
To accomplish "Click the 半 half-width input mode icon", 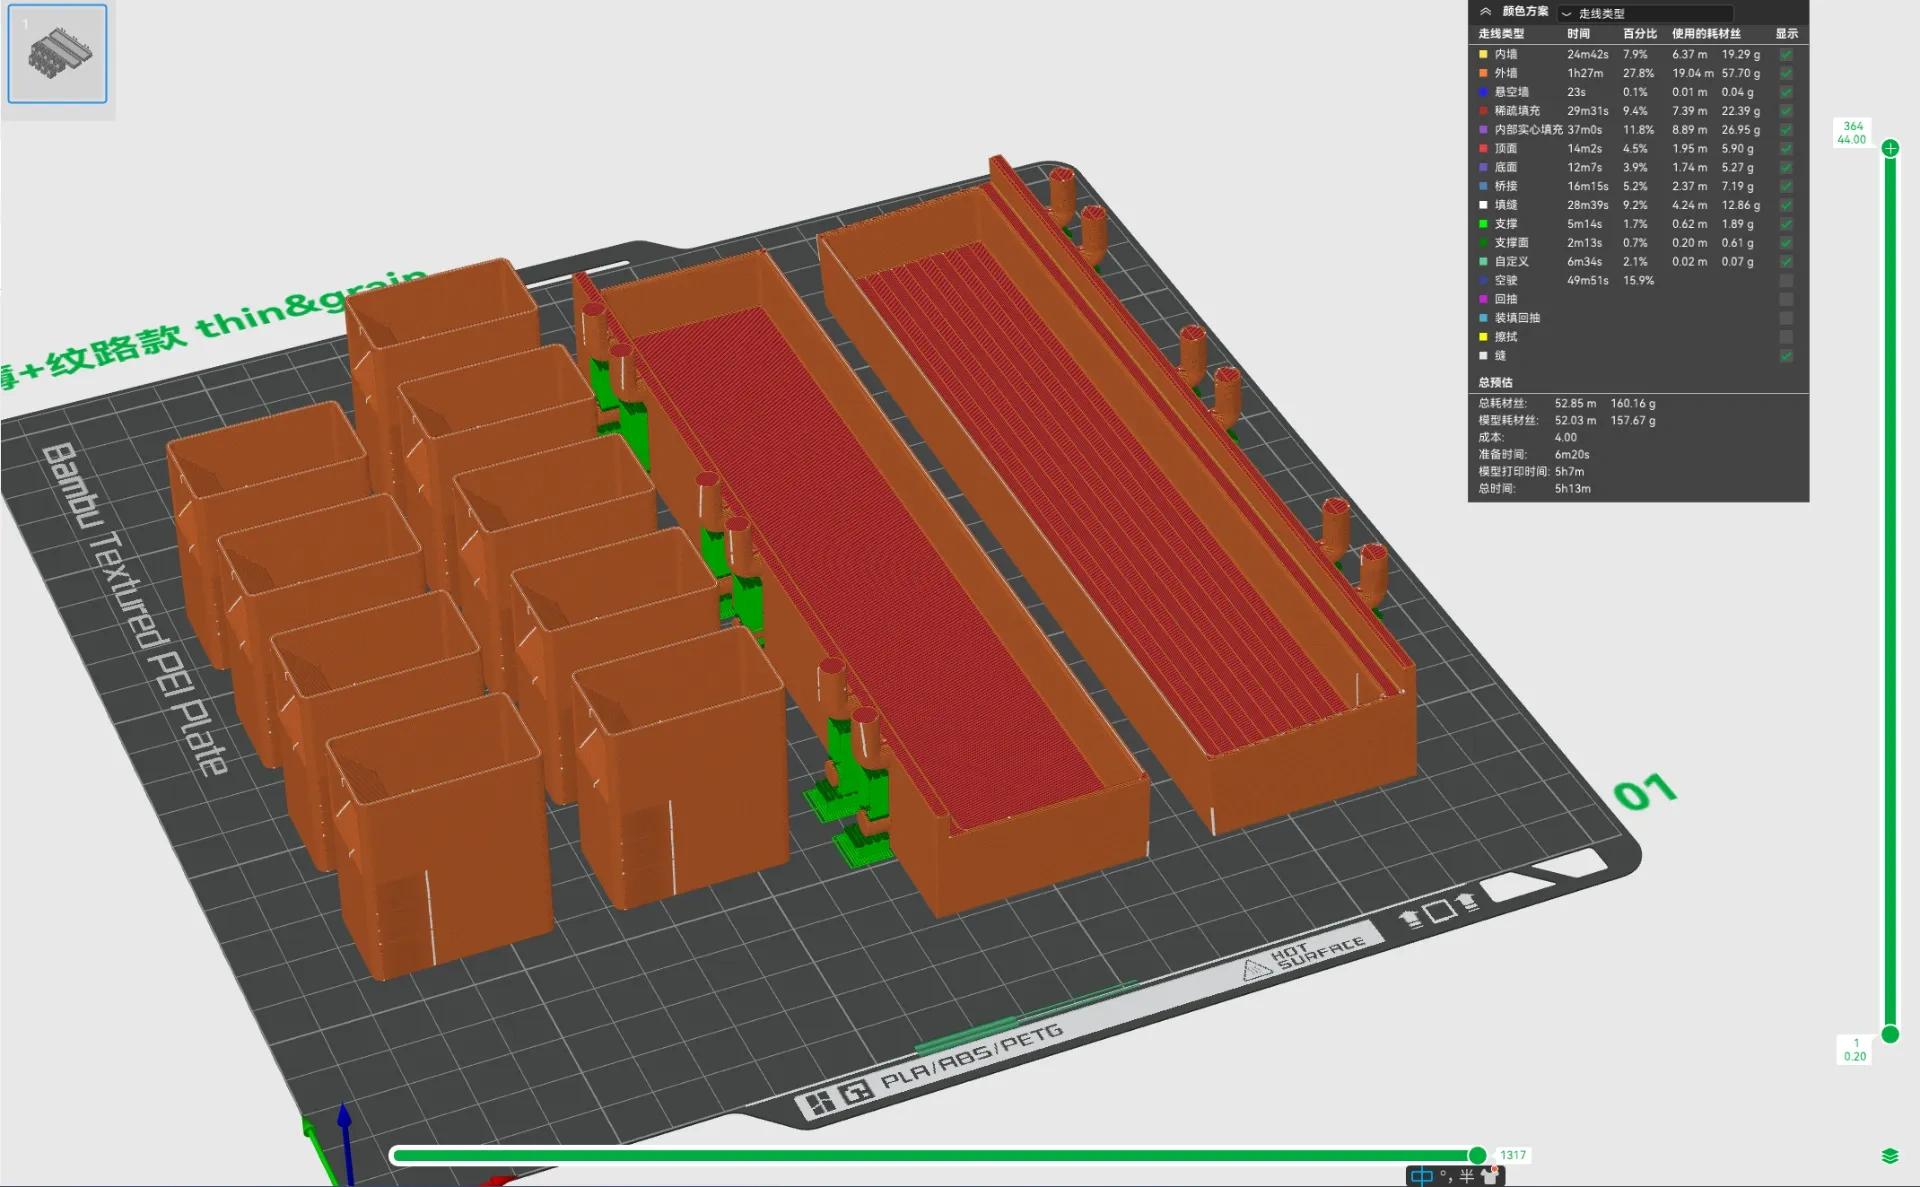I will (1466, 1177).
